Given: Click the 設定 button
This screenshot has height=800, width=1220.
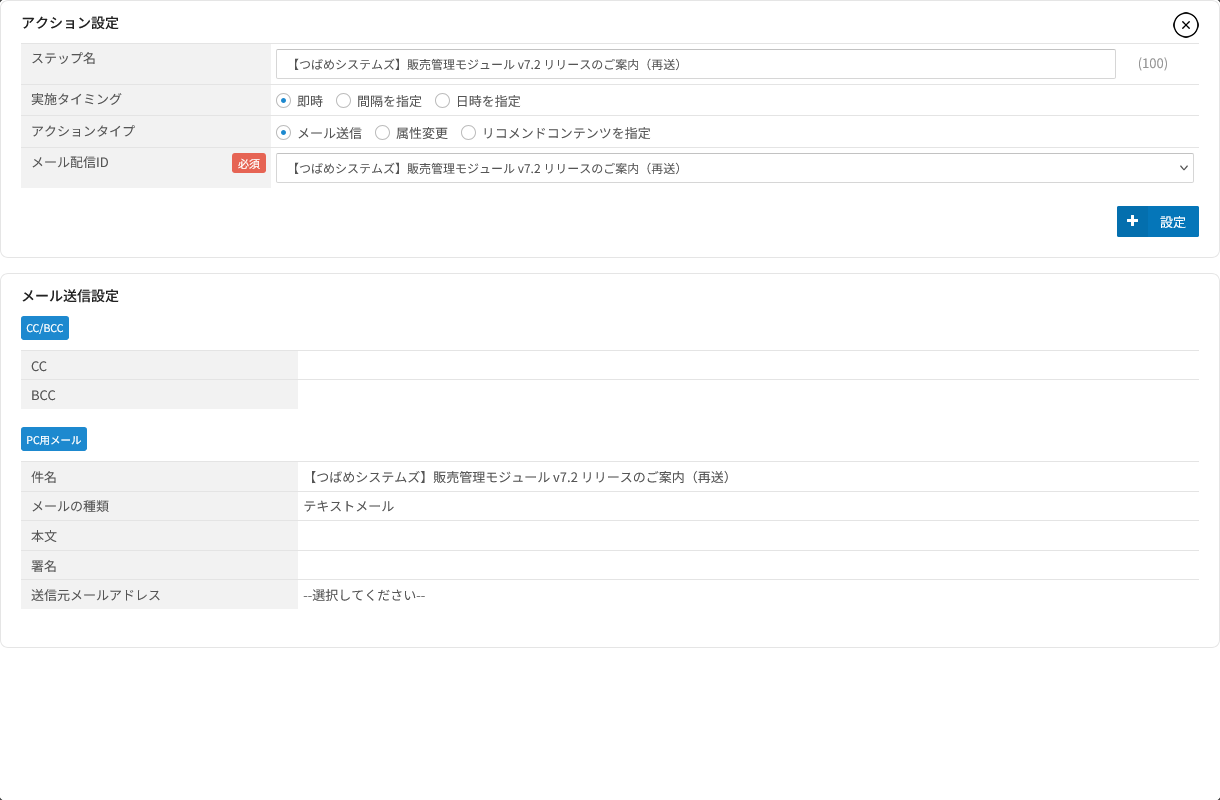Looking at the screenshot, I should [x=1158, y=222].
